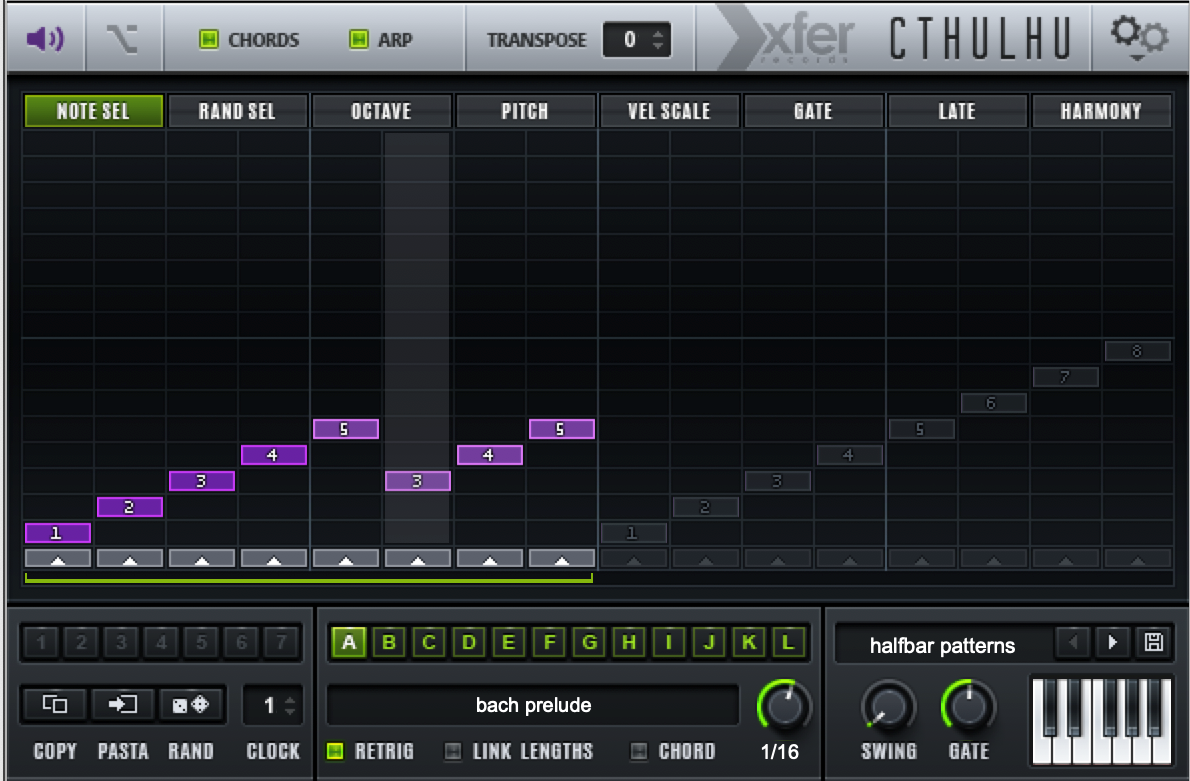Screen dimensions: 1190x781
Task: Select pattern slot K
Action: pyautogui.click(x=749, y=642)
